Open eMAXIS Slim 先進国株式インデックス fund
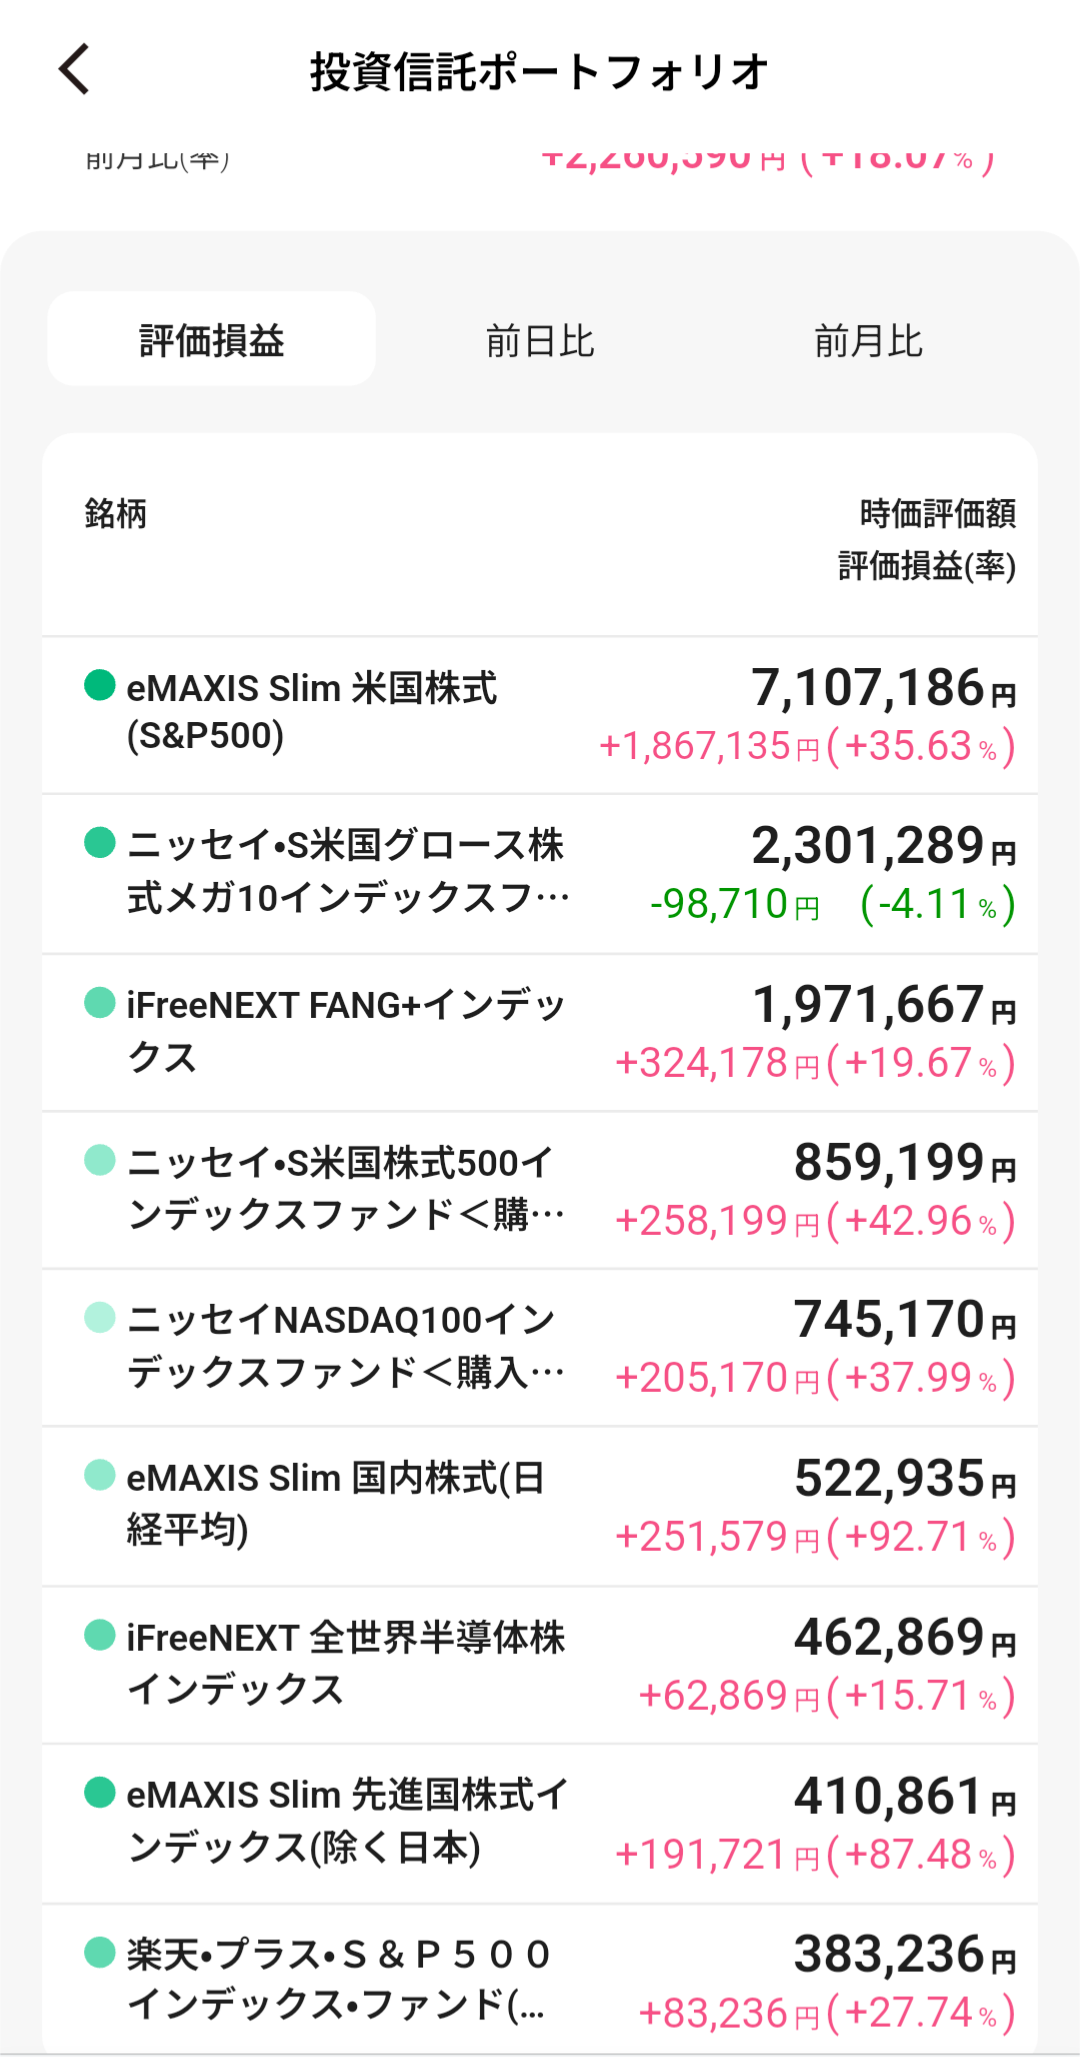This screenshot has width=1080, height=2072. pos(345,1821)
